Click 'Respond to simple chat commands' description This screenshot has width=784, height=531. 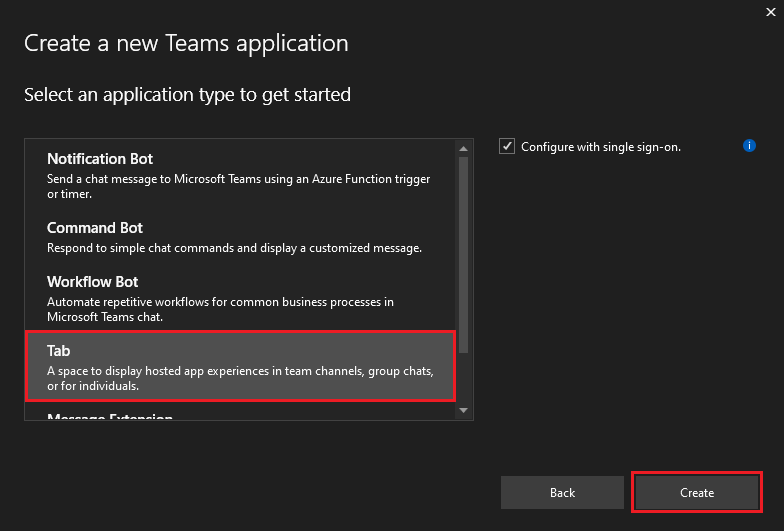234,248
